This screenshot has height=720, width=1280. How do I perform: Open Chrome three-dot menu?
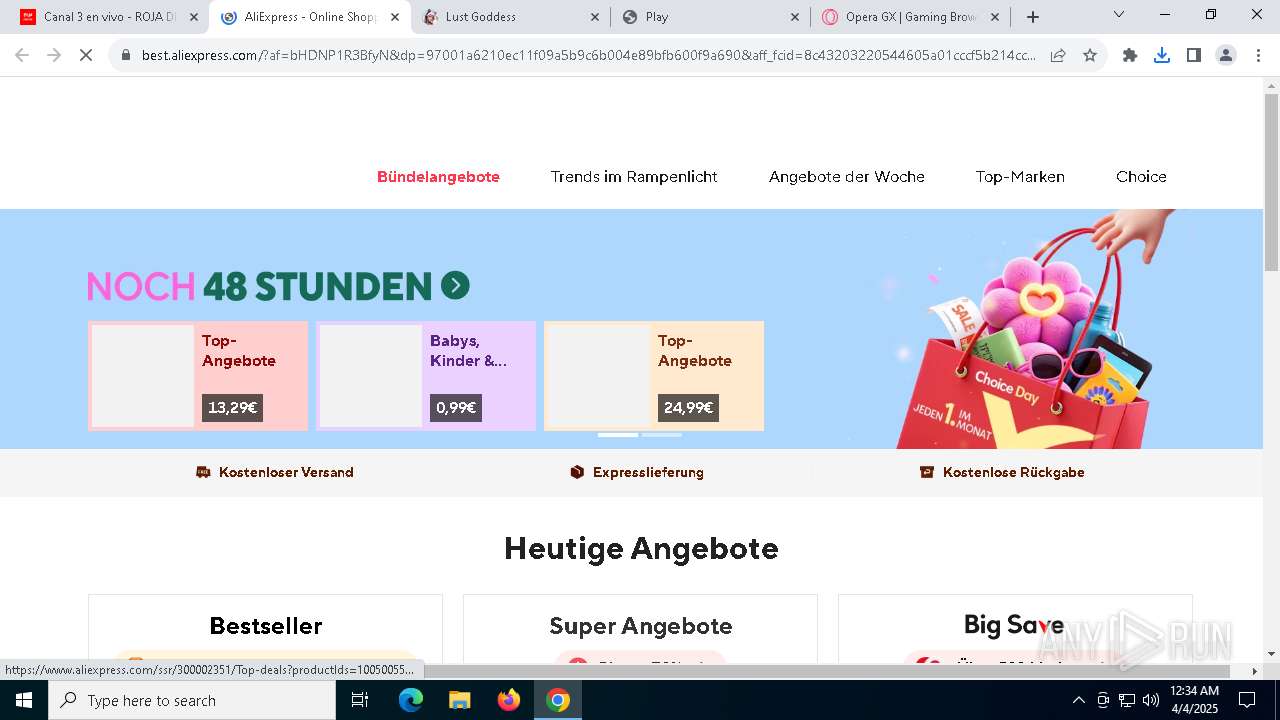(x=1258, y=55)
